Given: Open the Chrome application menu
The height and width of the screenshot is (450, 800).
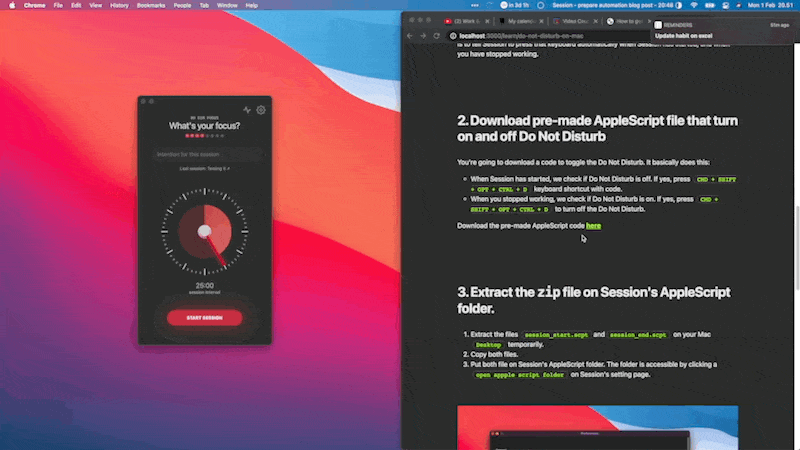Looking at the screenshot, I should coord(35,5).
